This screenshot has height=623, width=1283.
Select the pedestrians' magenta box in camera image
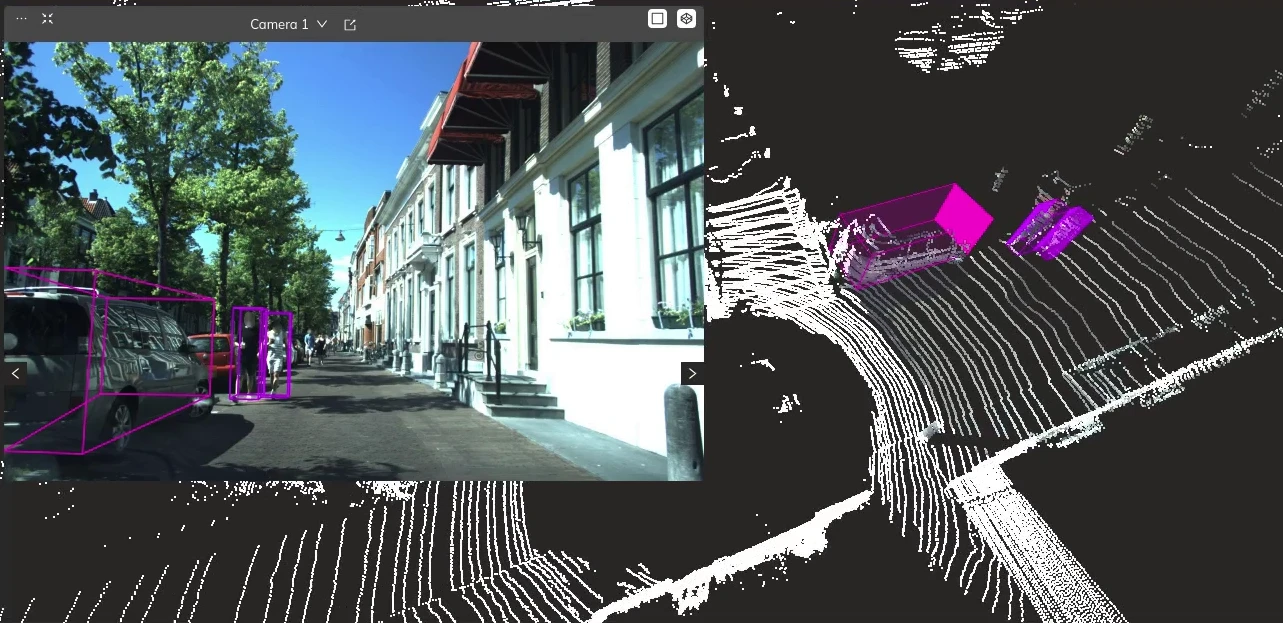pyautogui.click(x=261, y=354)
